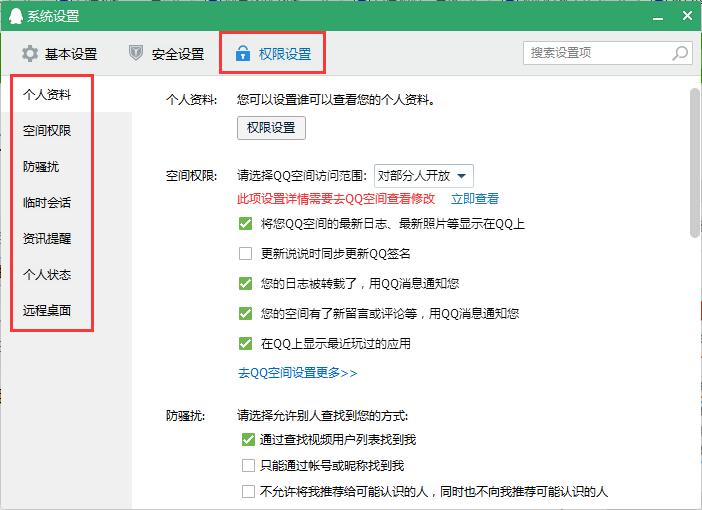Click the gear icon for 基本设置

pos(30,54)
